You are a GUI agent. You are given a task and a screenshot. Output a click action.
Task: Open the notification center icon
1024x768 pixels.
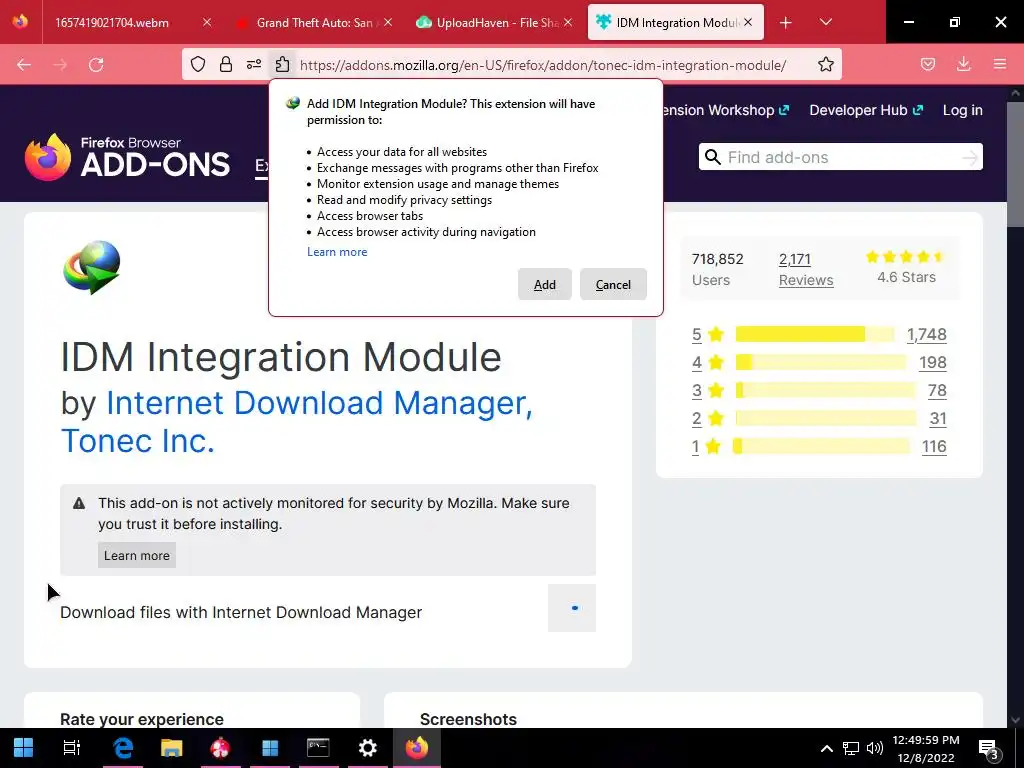click(x=989, y=748)
